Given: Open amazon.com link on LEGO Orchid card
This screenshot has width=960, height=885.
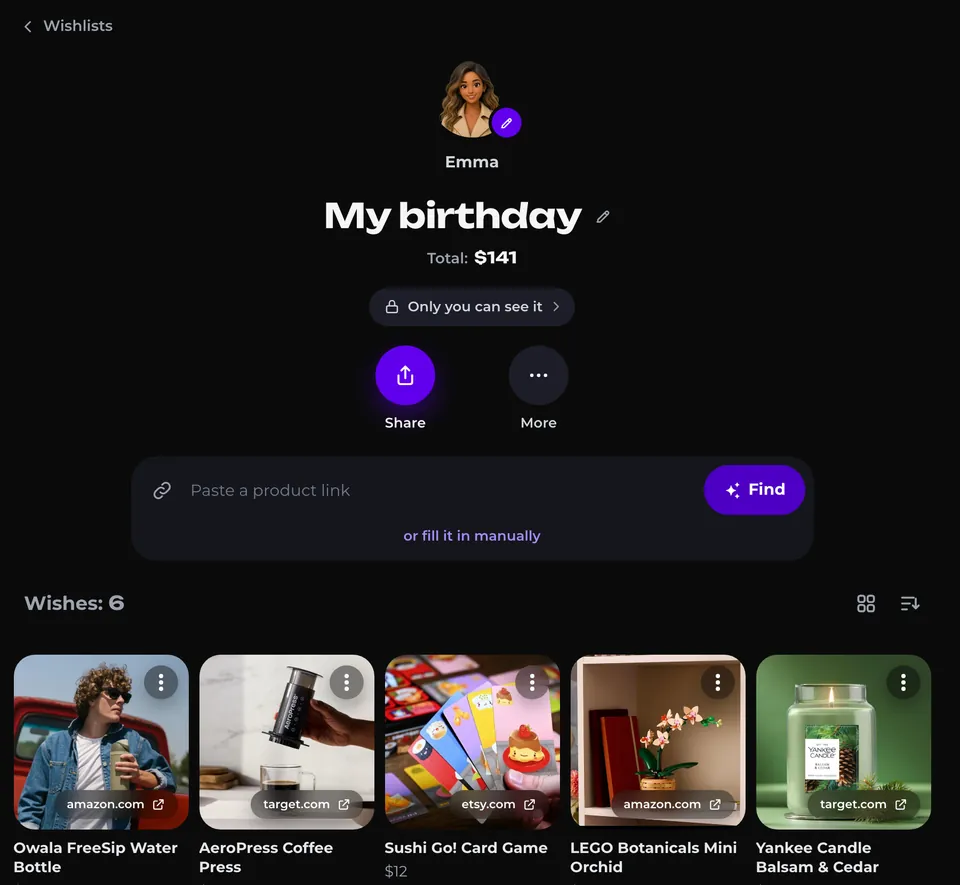Looking at the screenshot, I should coord(672,804).
